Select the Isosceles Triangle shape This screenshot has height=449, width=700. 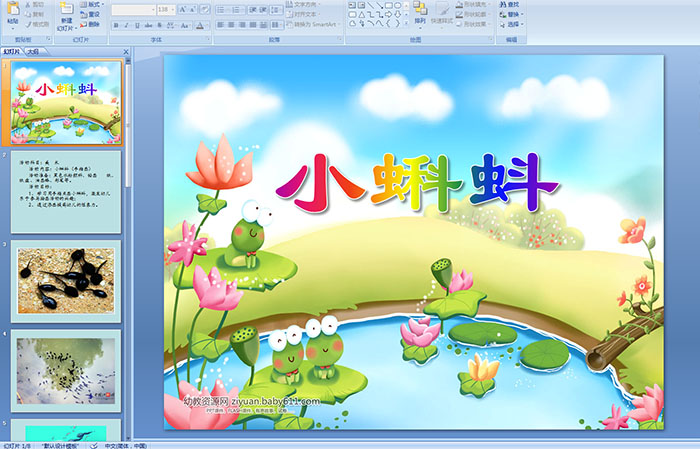(362, 15)
